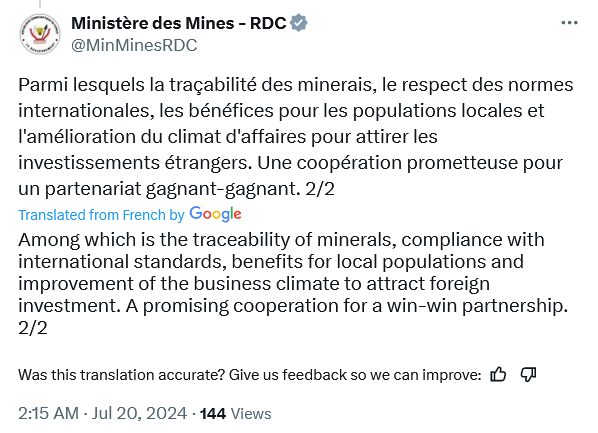This screenshot has height=433, width=598.
Task: Give the translation a thumbs down
Action: tap(528, 375)
